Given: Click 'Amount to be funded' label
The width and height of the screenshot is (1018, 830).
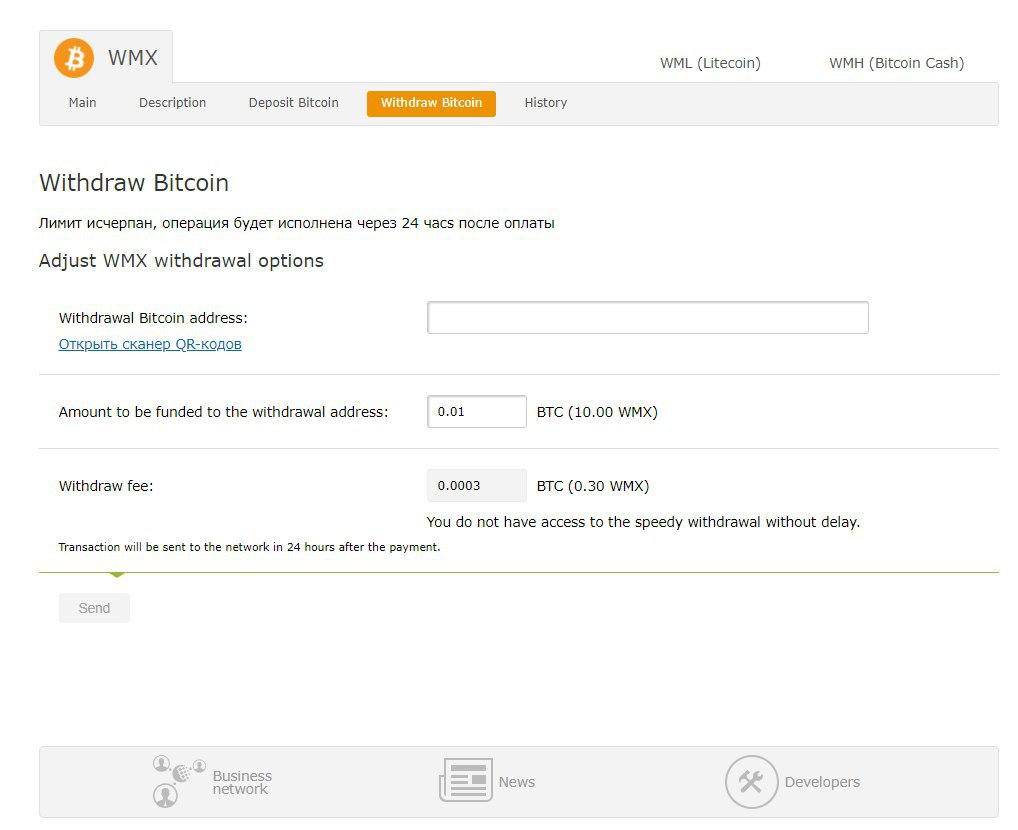Looking at the screenshot, I should point(223,412).
